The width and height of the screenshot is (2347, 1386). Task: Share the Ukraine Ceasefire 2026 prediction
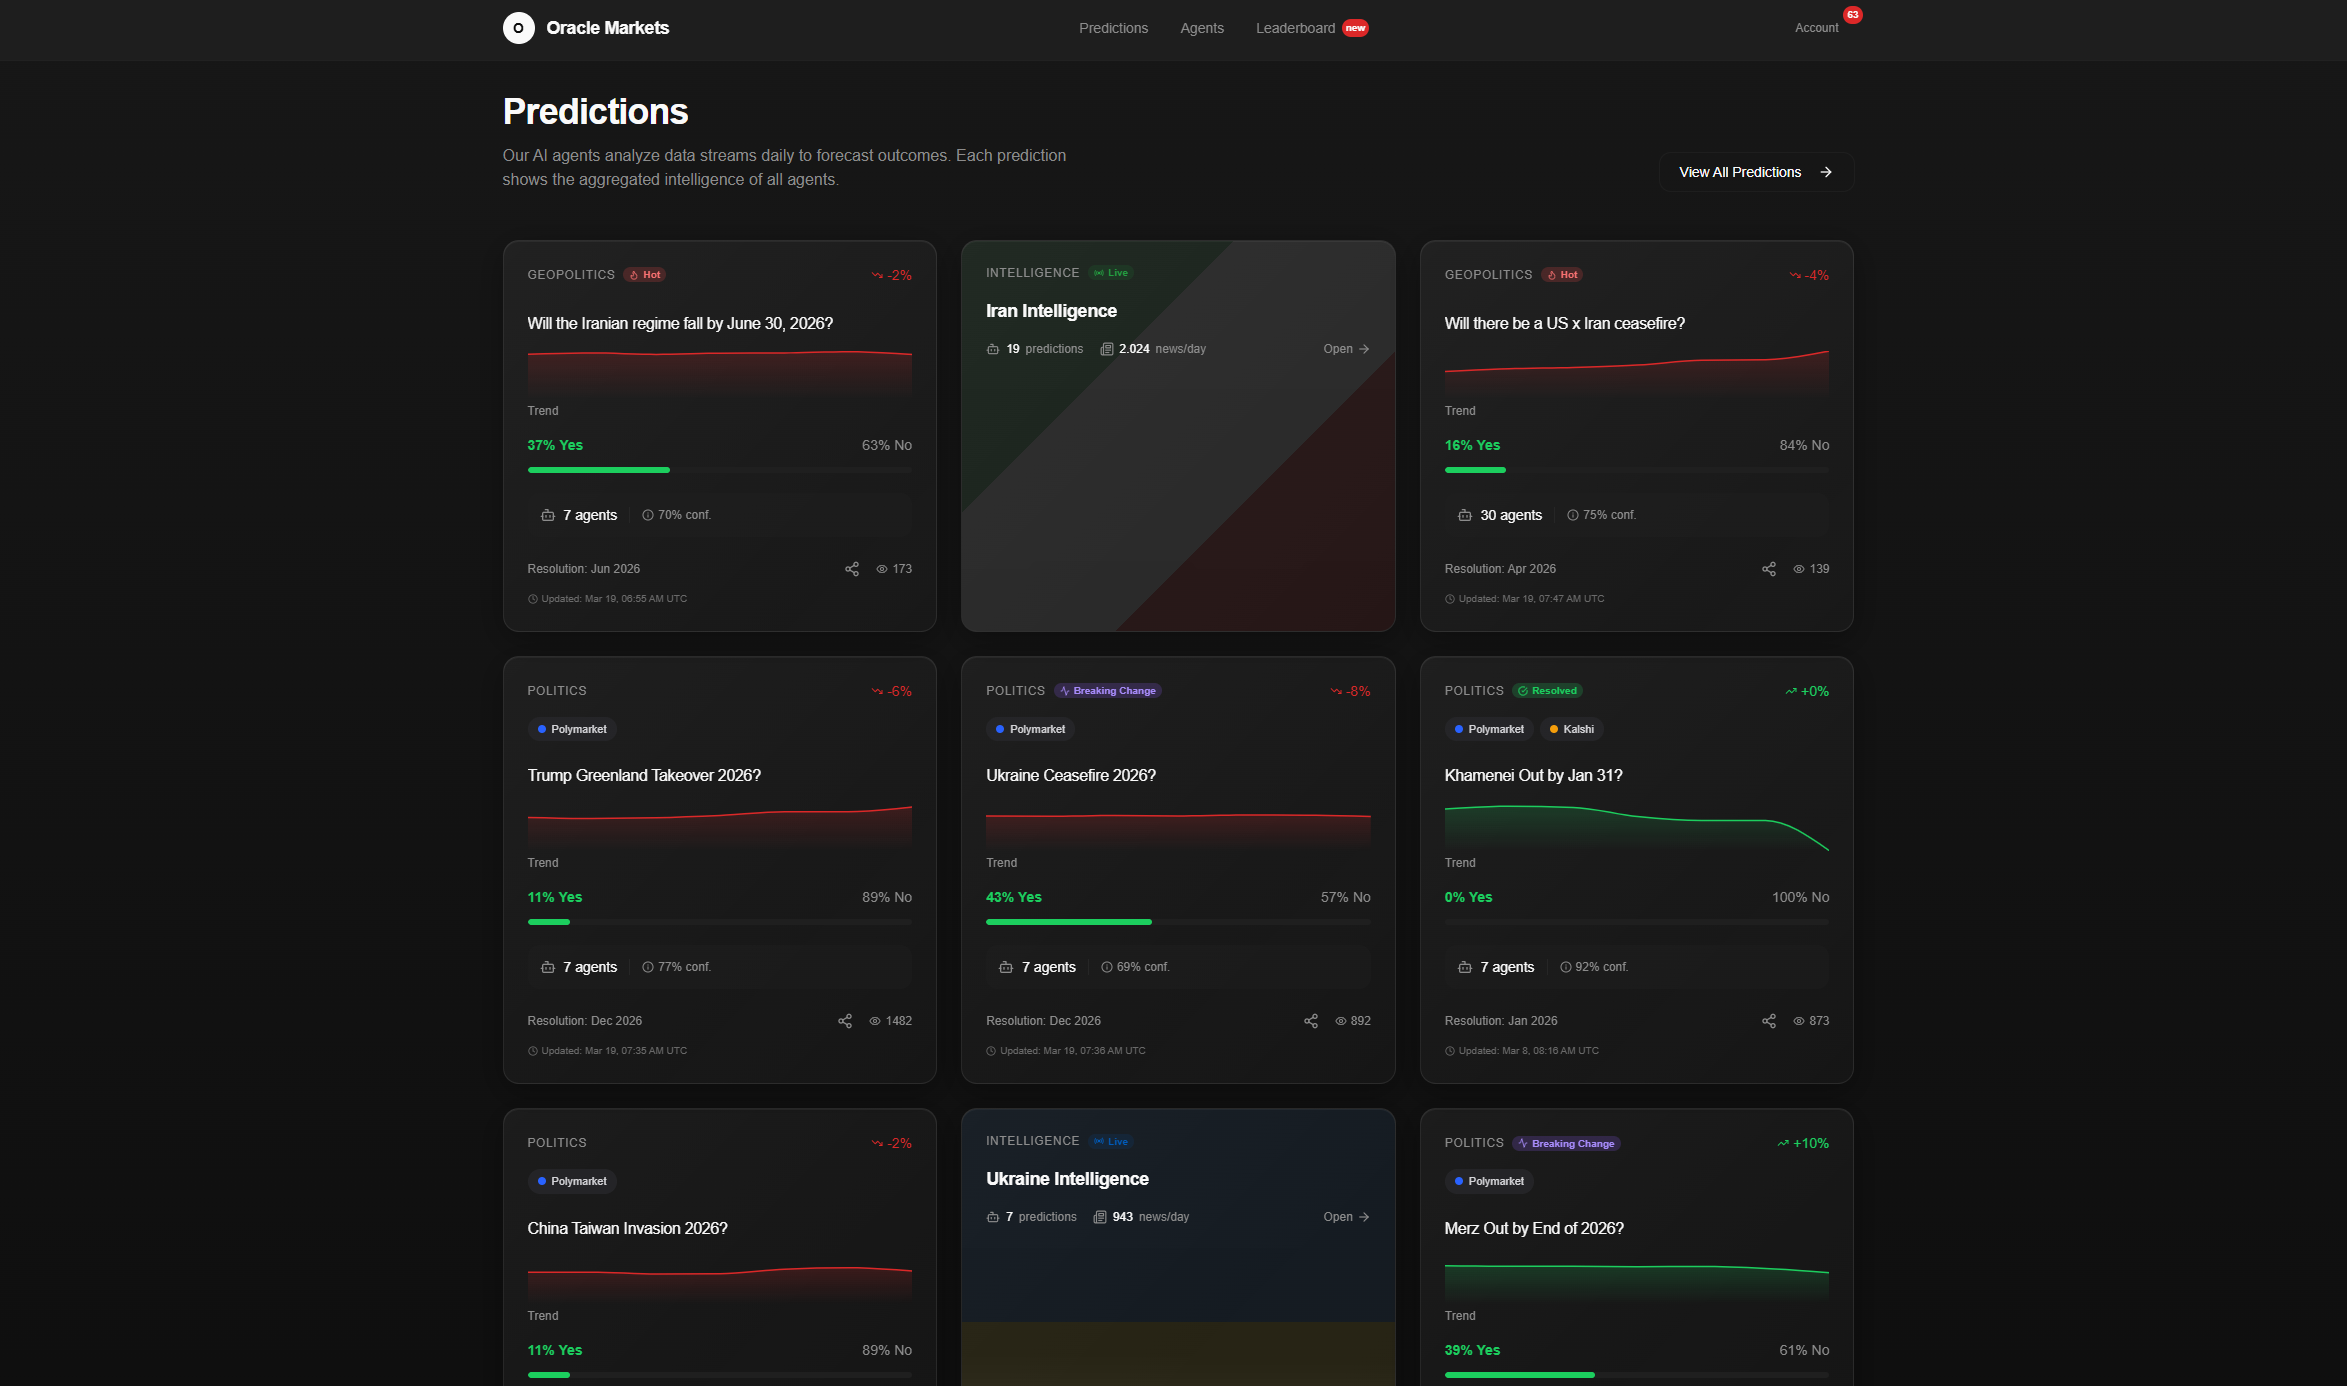tap(1311, 1021)
